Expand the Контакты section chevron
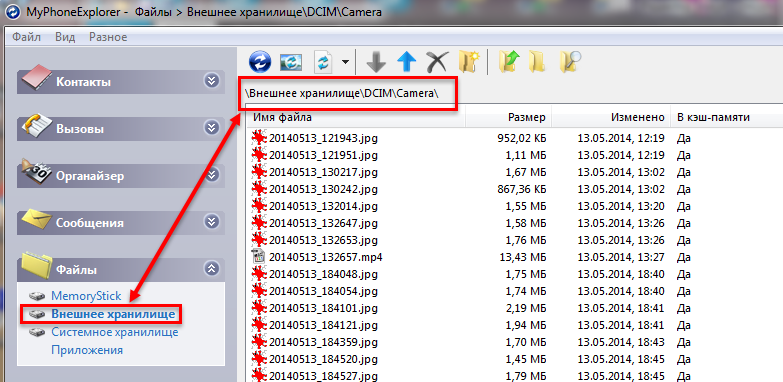The image size is (783, 382). [x=212, y=81]
